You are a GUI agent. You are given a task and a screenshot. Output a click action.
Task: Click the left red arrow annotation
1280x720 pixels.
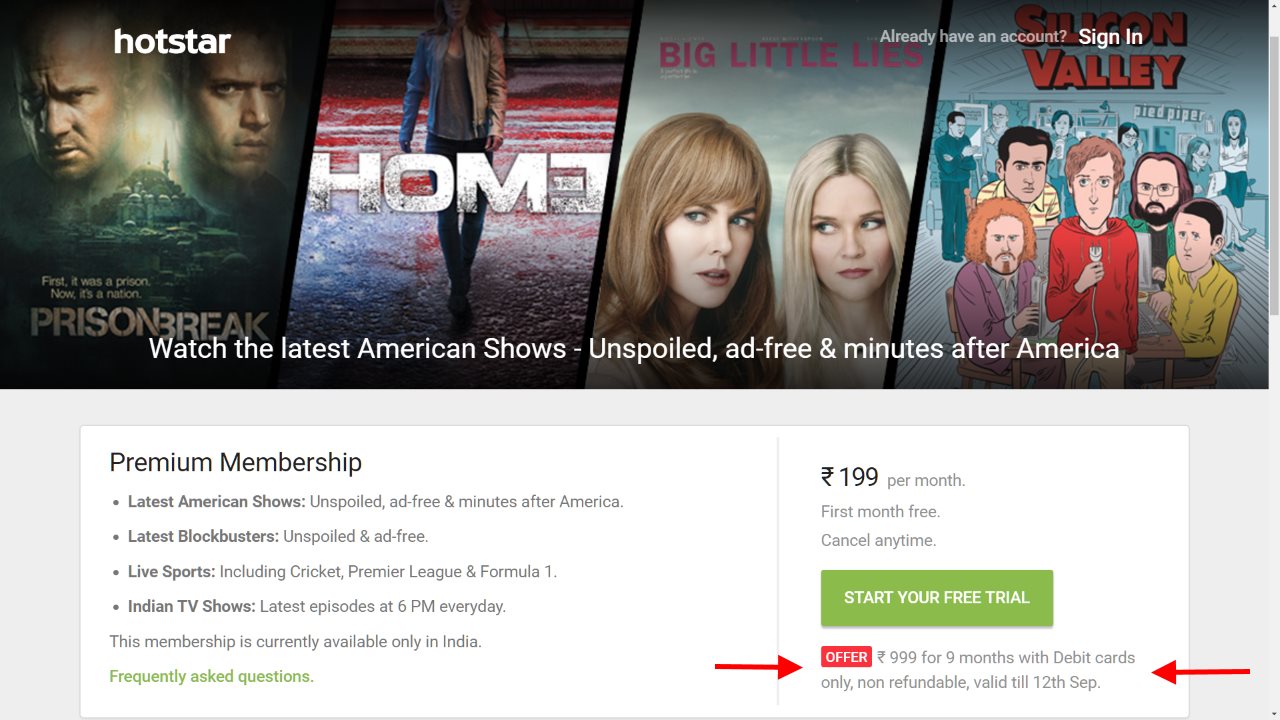click(x=758, y=668)
